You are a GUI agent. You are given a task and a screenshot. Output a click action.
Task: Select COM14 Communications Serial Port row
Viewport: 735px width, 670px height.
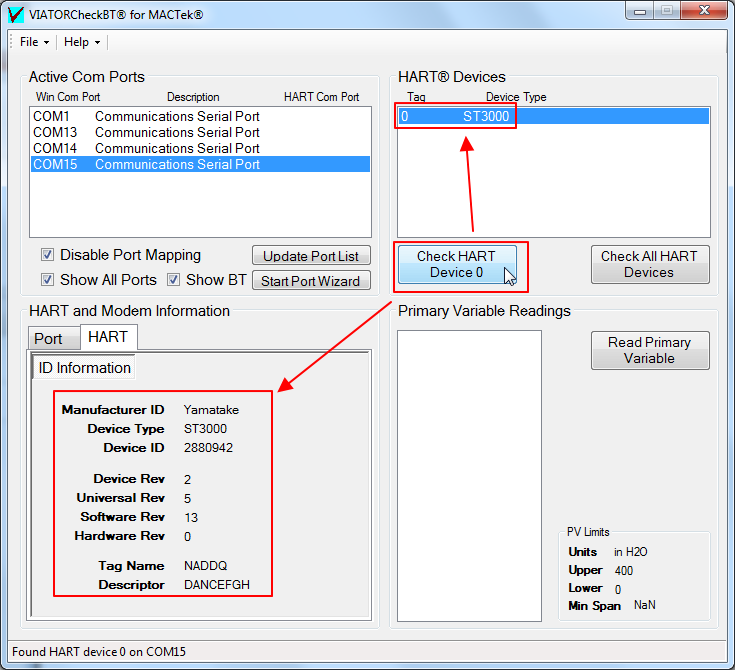coord(200,148)
